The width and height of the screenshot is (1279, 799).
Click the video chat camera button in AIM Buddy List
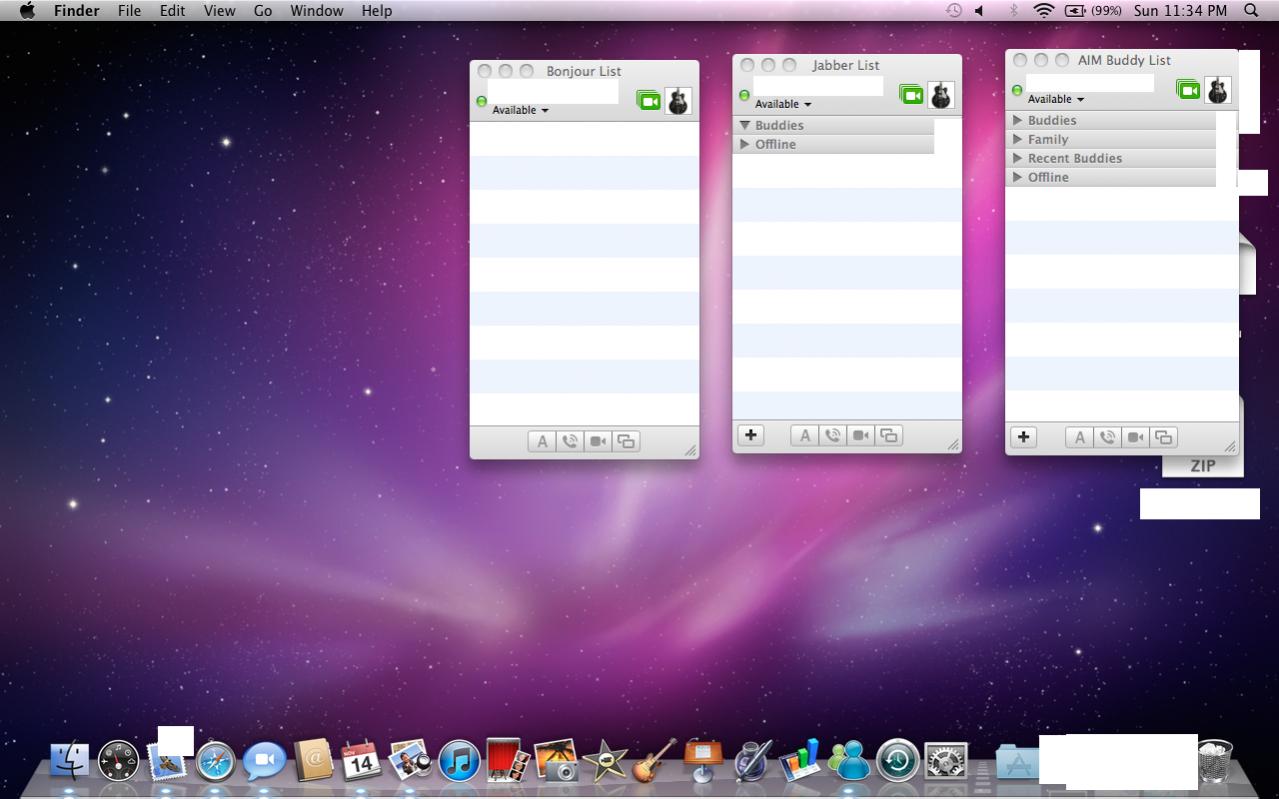(1135, 437)
